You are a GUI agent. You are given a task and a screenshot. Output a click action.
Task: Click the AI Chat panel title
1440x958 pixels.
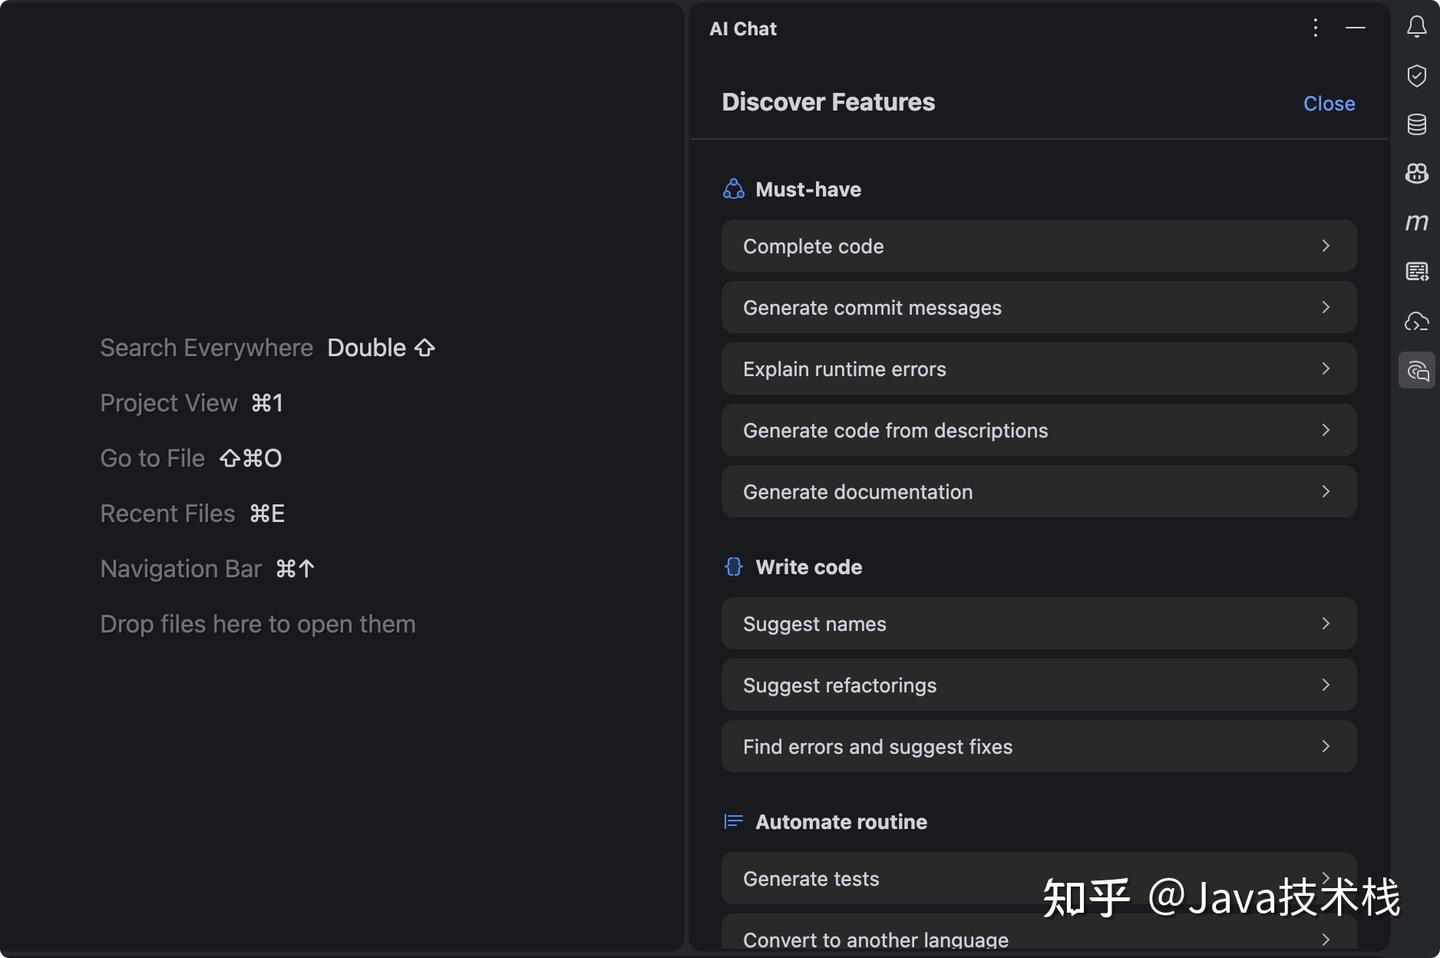(743, 29)
